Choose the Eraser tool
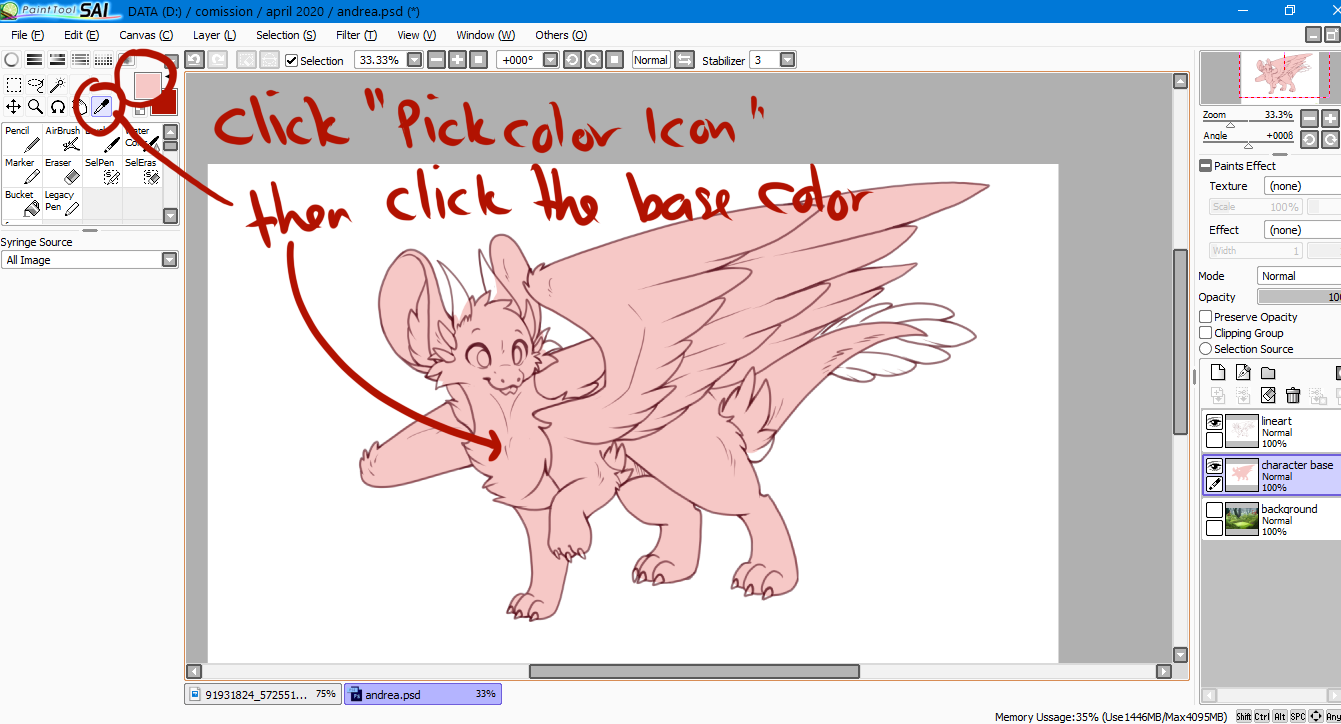This screenshot has height=724, width=1341. pyautogui.click(x=62, y=171)
